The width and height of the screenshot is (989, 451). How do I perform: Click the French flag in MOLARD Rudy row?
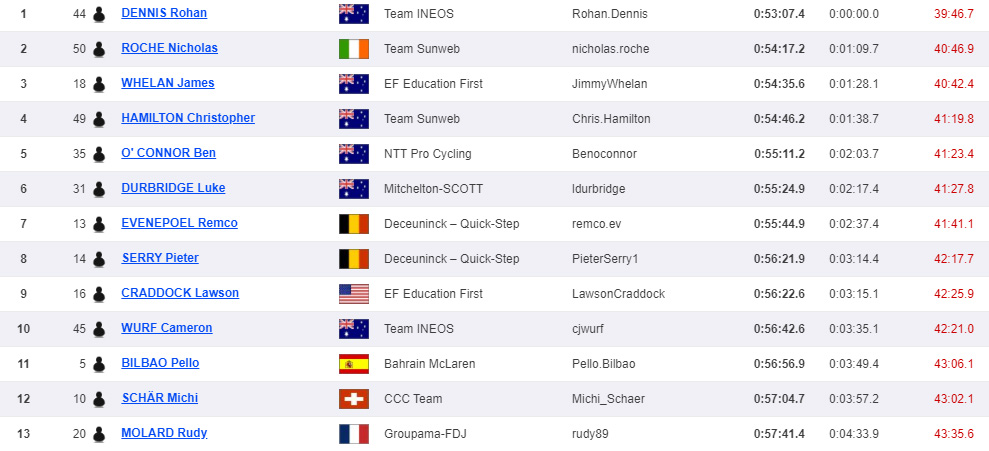[x=354, y=434]
